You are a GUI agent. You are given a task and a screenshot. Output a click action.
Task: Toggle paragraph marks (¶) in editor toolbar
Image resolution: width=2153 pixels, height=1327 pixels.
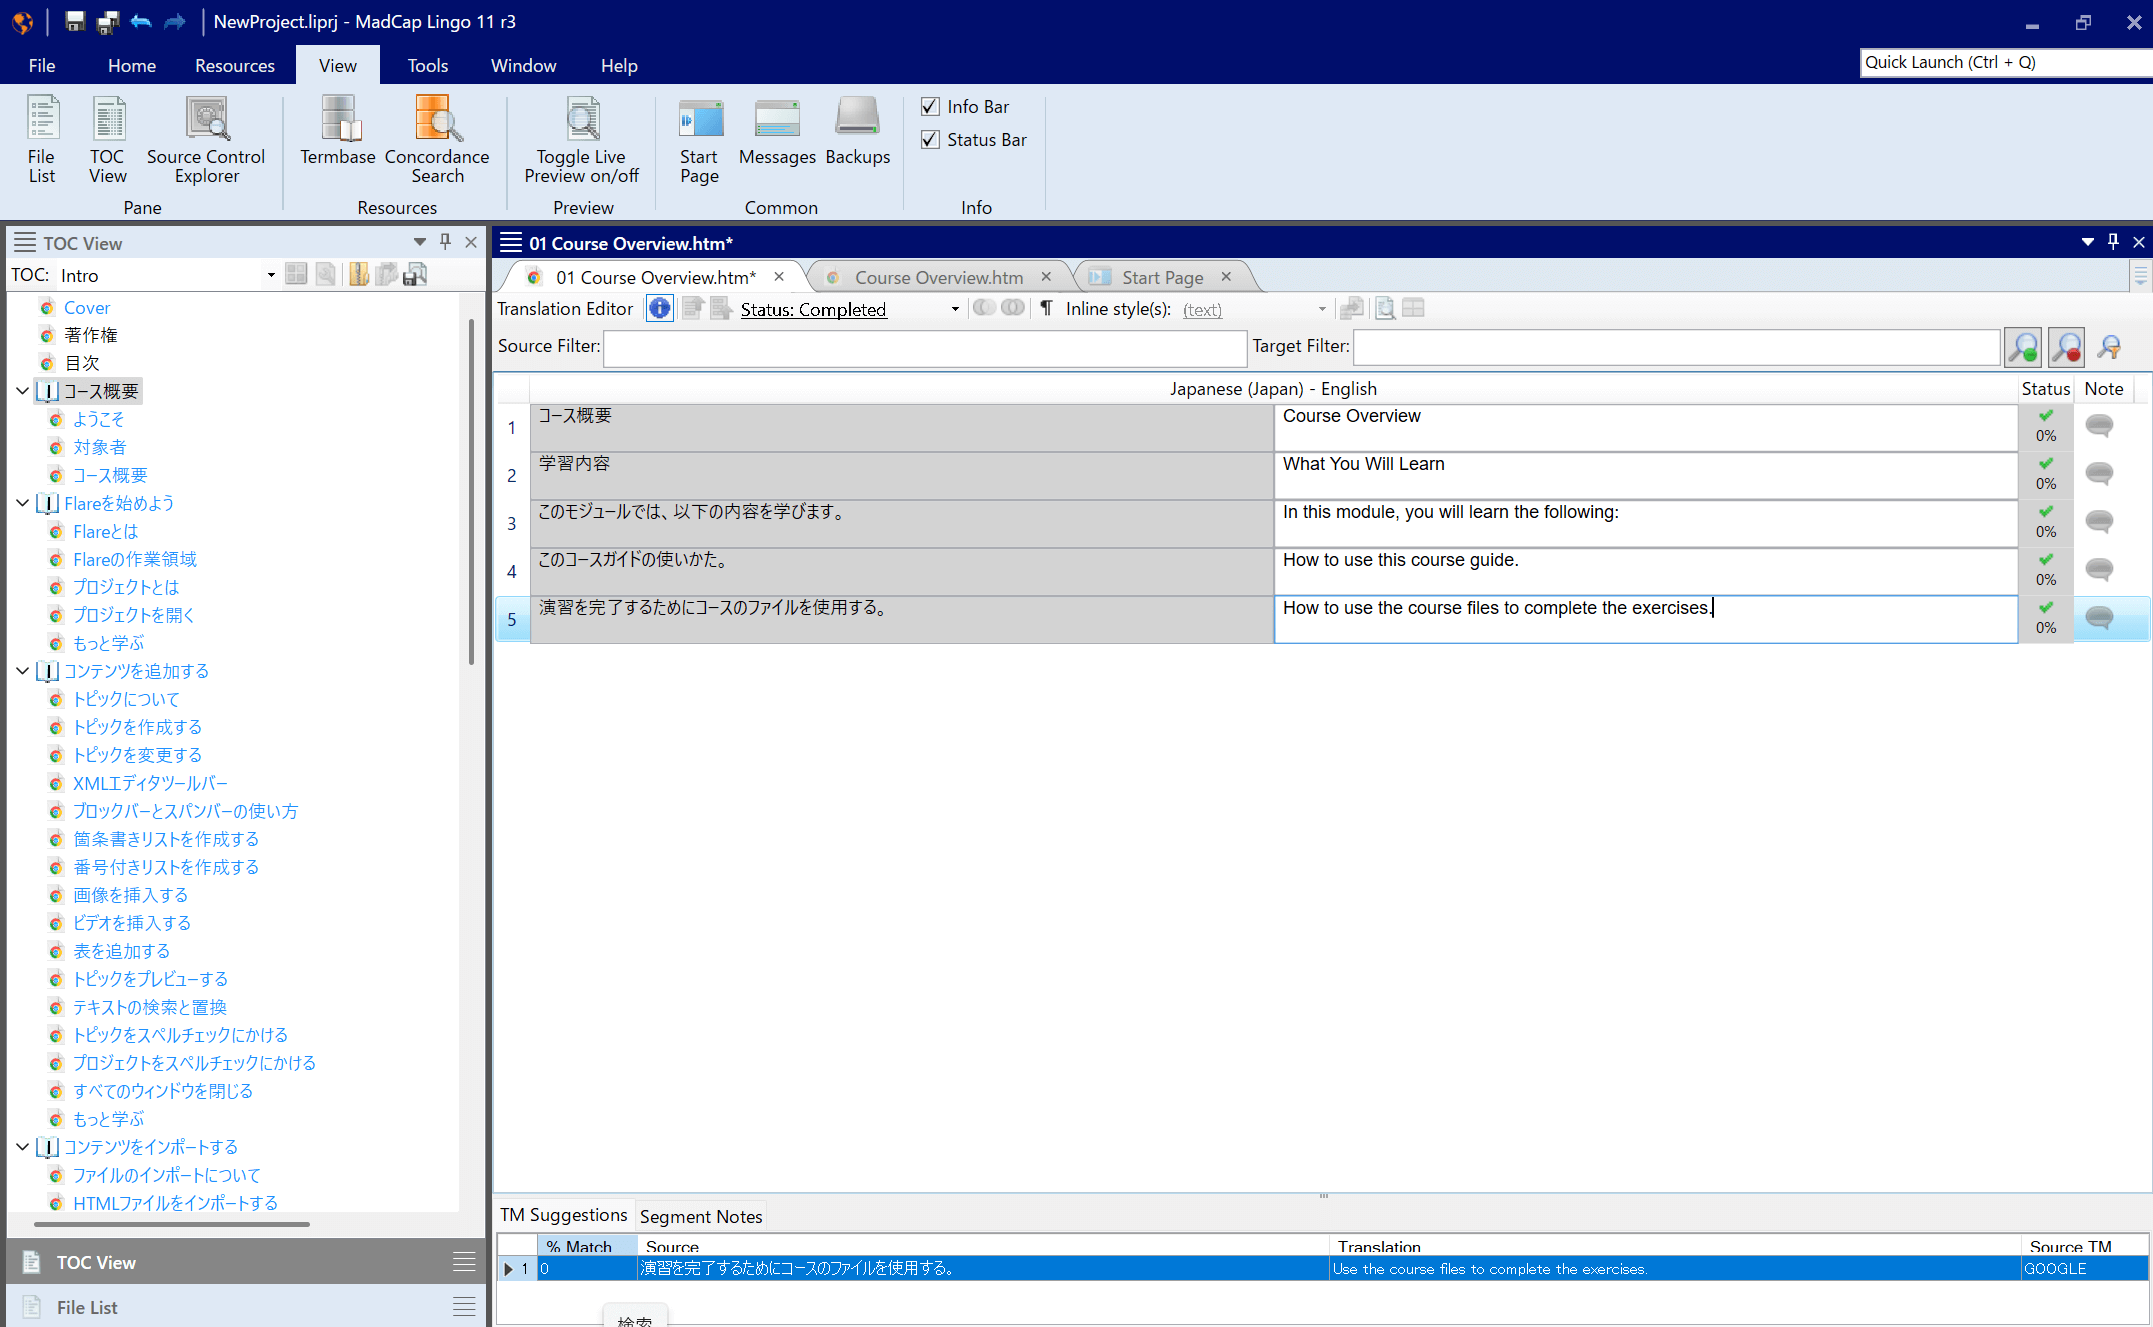[x=1046, y=308]
